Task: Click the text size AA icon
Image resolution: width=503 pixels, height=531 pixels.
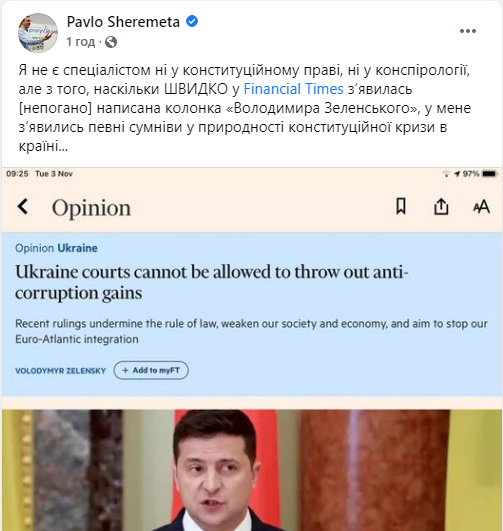Action: click(481, 207)
